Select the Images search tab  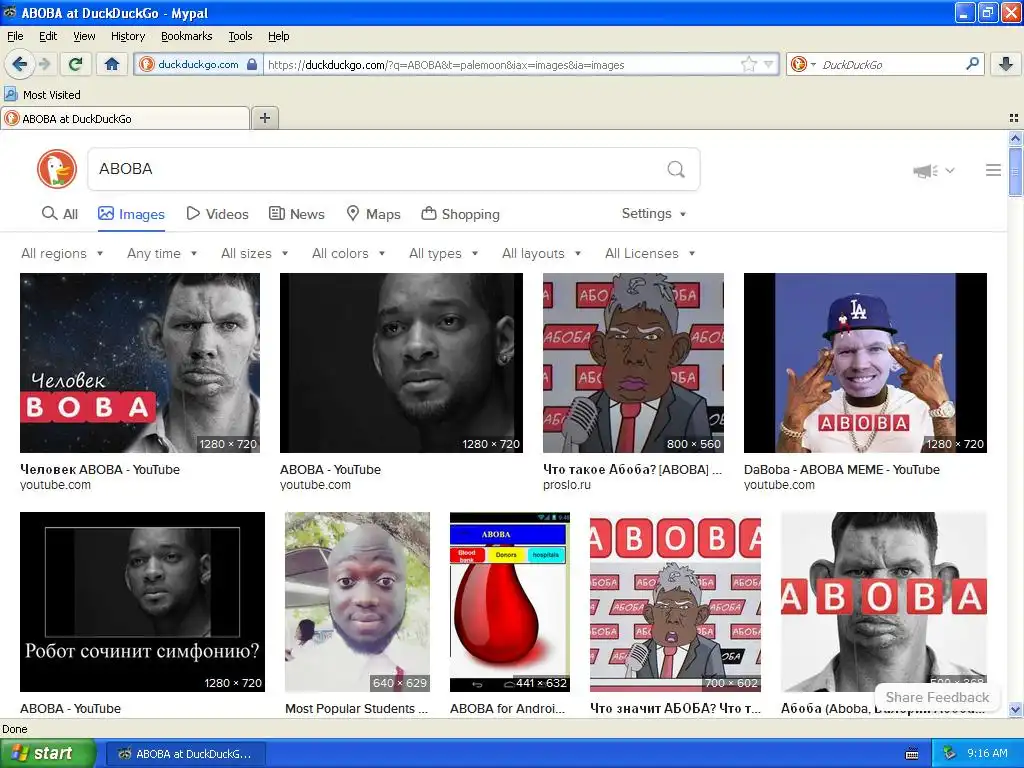131,214
